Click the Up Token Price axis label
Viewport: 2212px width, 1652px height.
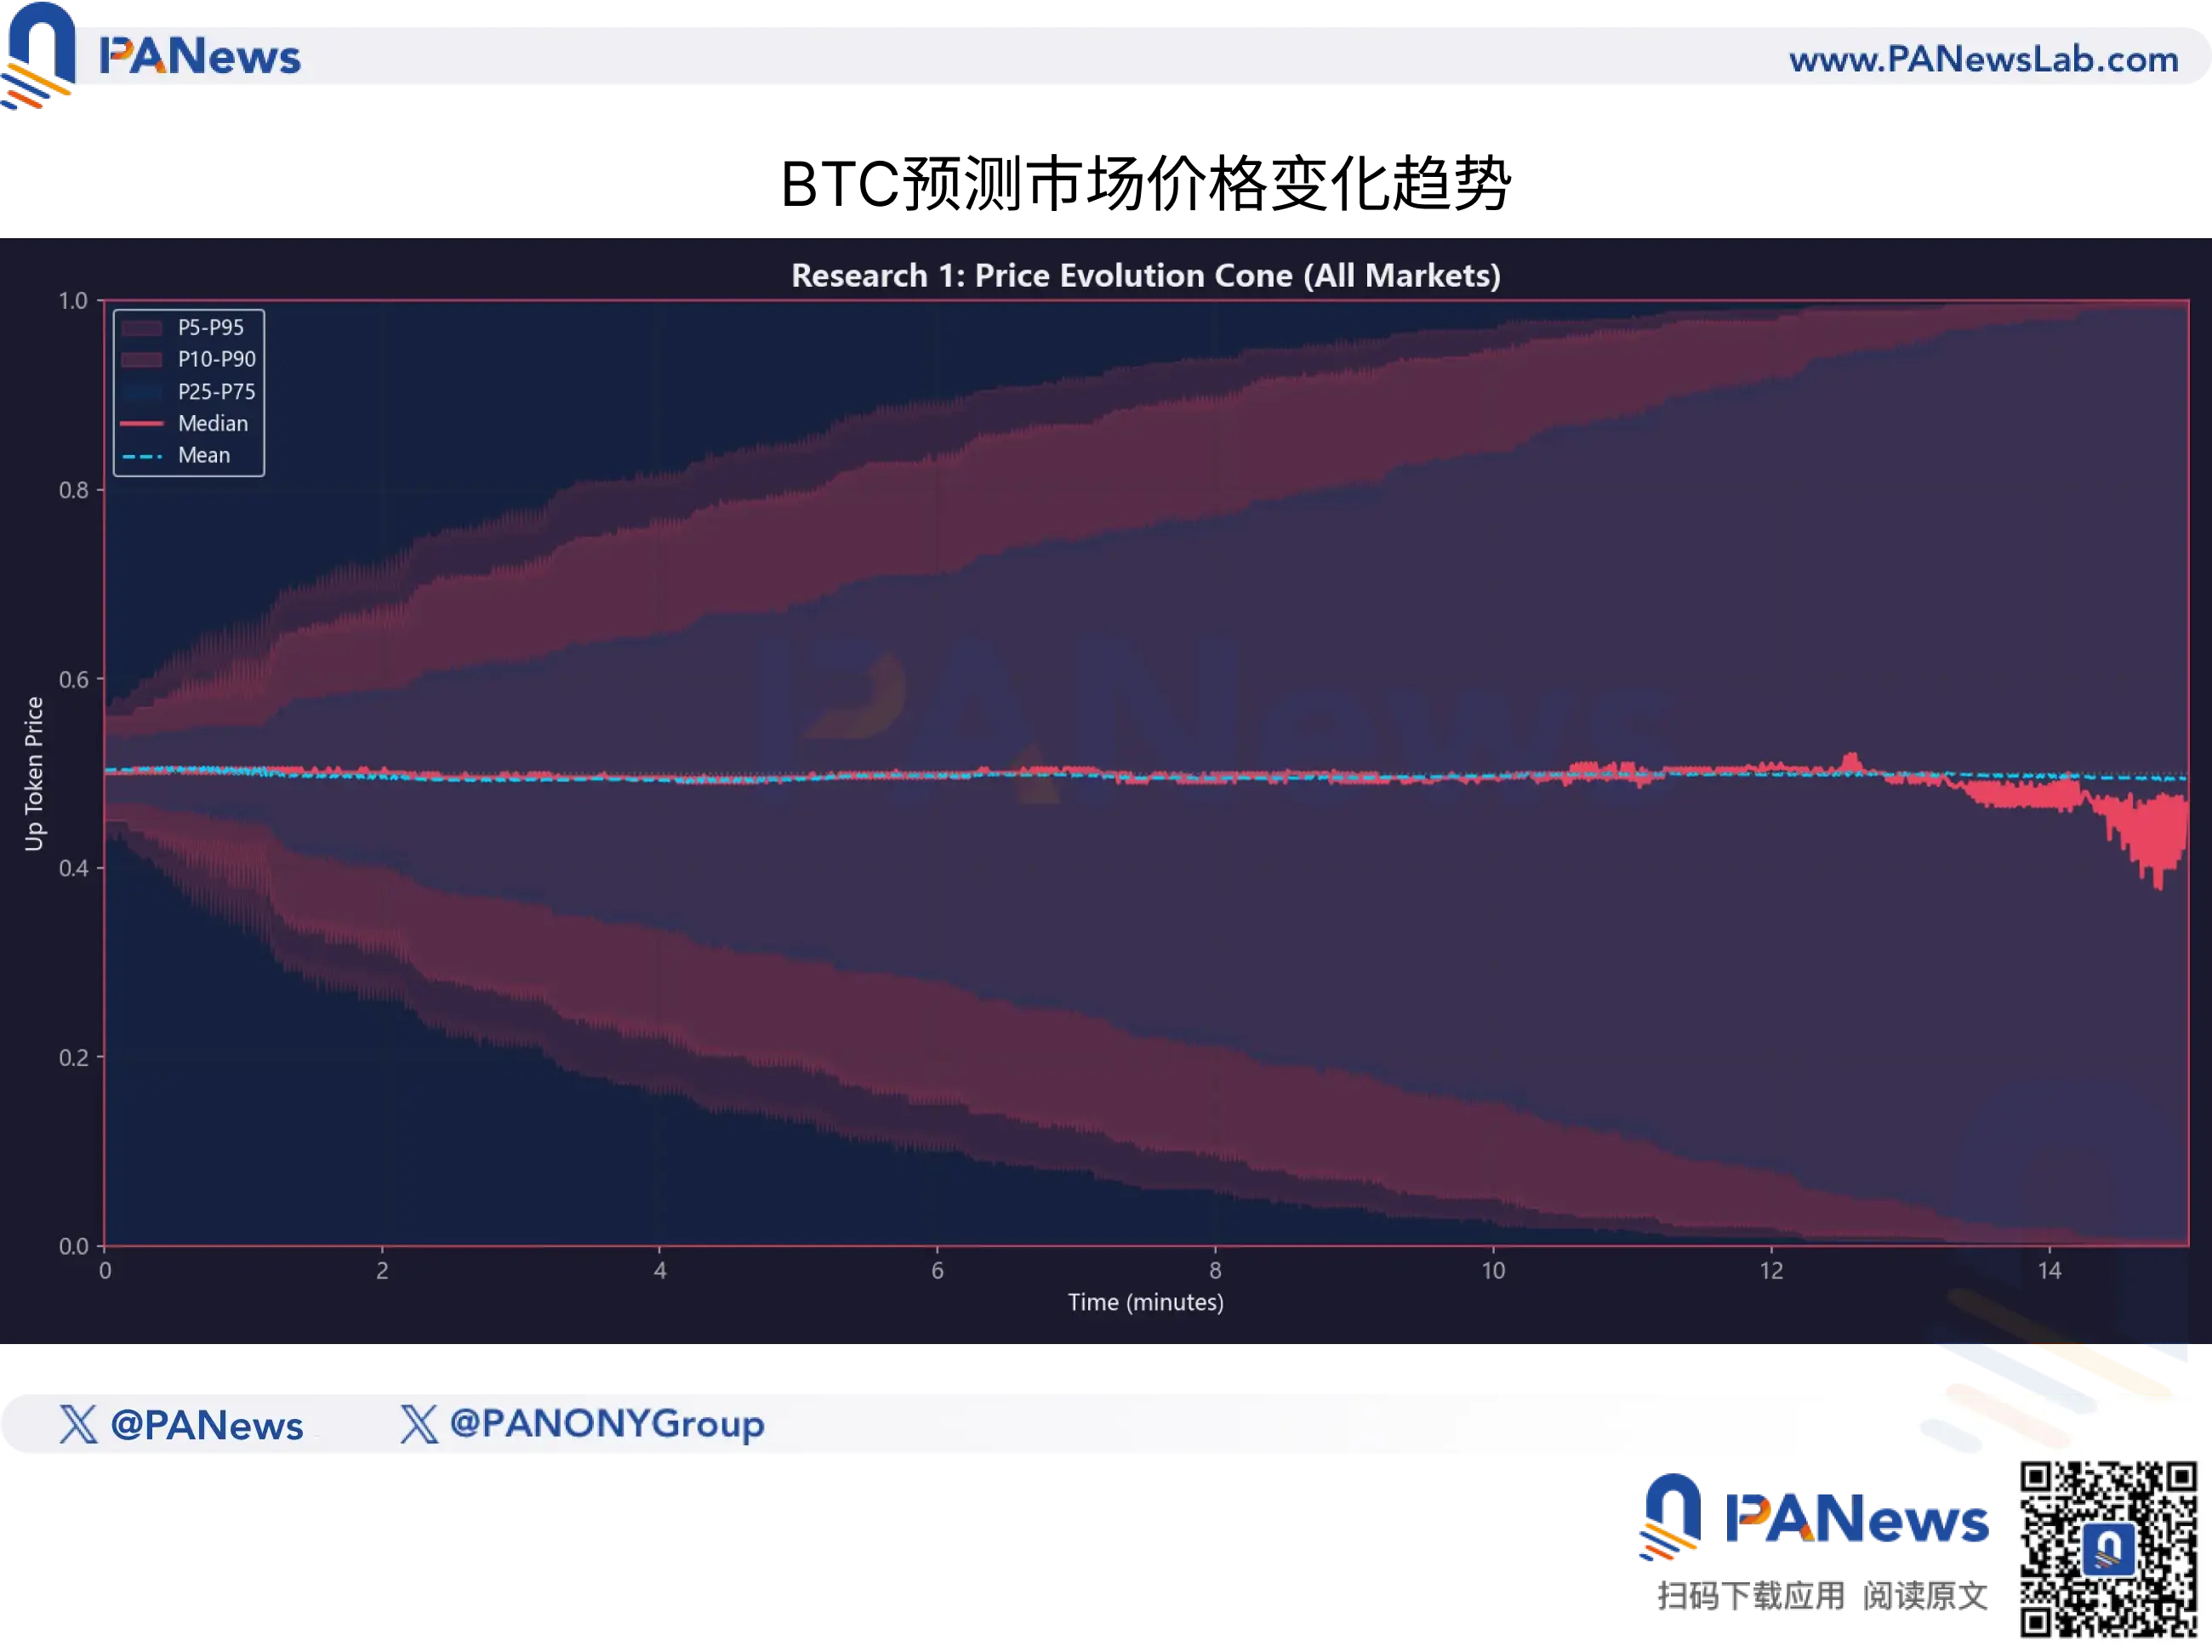click(x=34, y=773)
